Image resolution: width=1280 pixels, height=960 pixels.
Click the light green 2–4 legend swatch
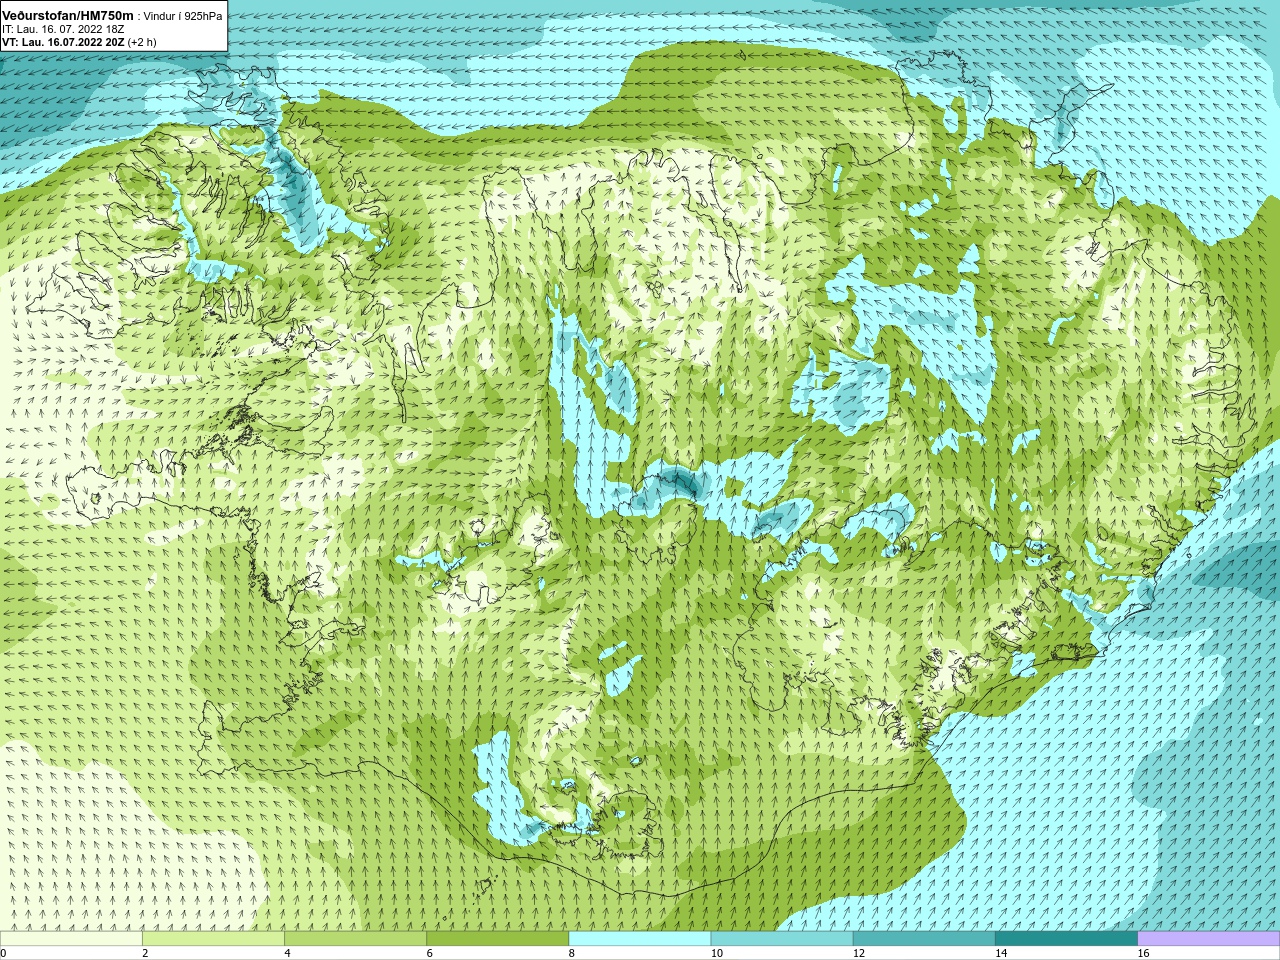(x=213, y=939)
